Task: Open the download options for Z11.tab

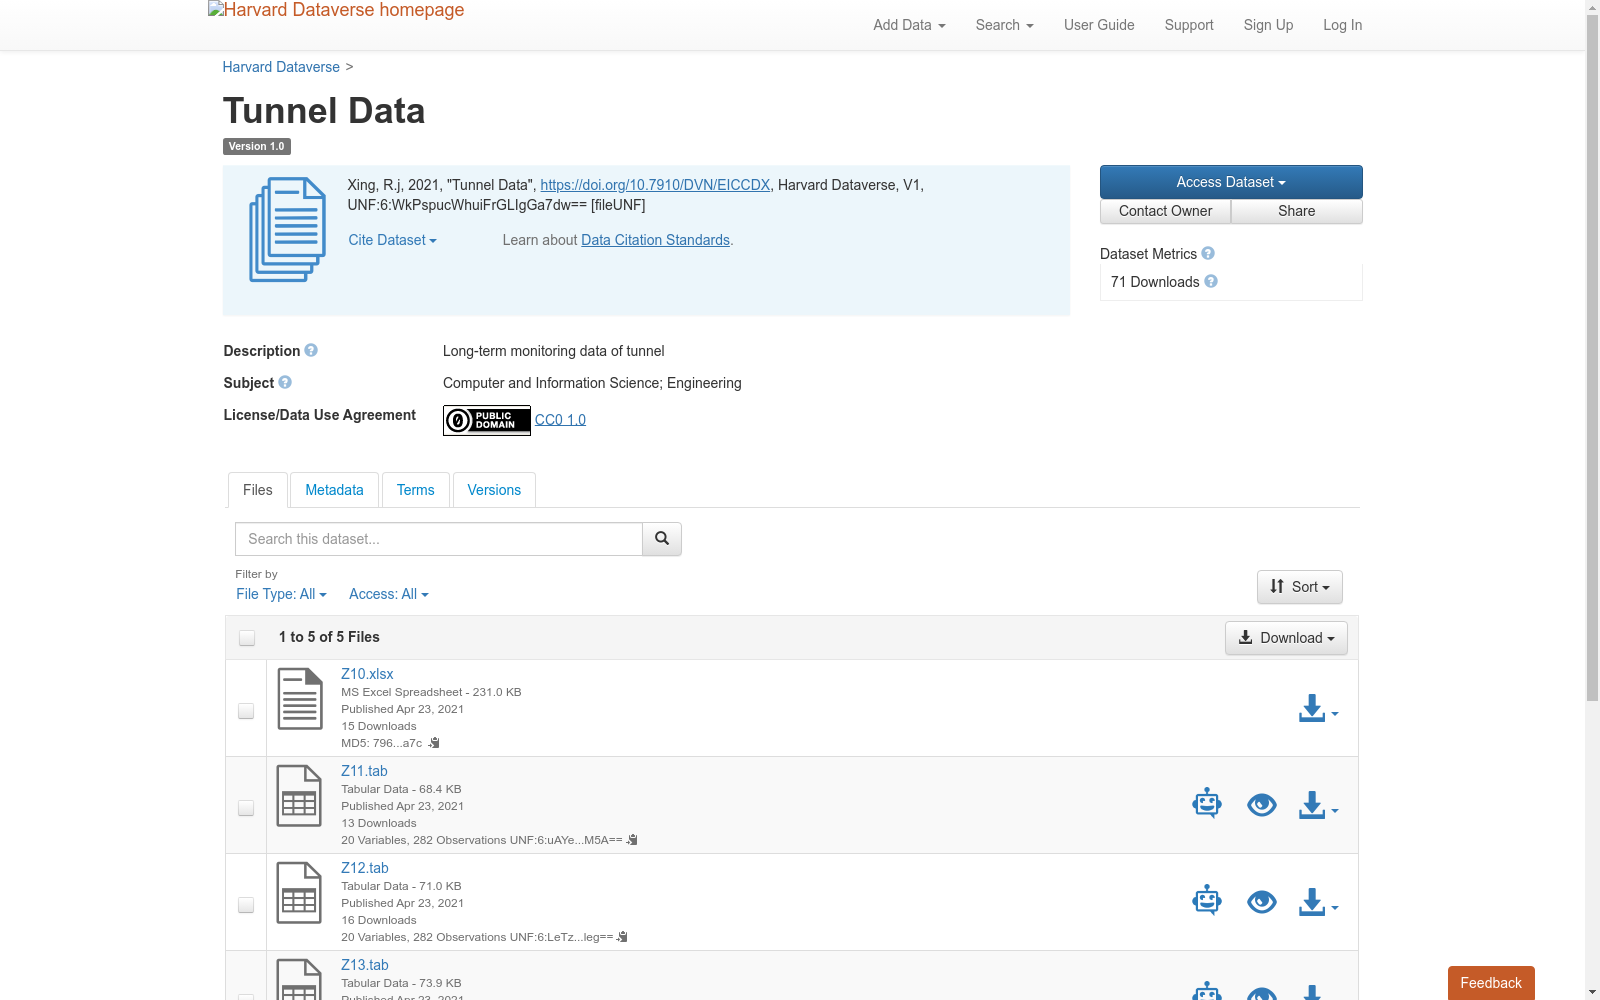Action: click(1318, 806)
